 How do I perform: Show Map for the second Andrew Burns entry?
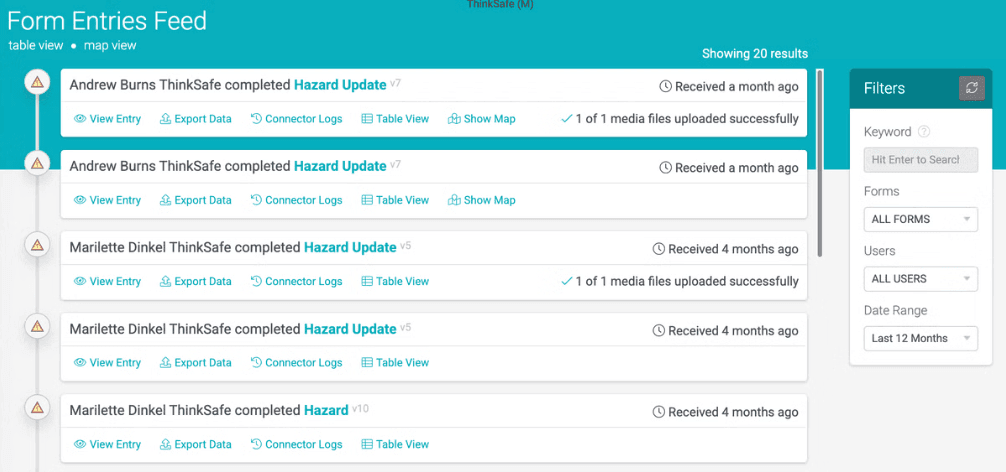coord(482,200)
